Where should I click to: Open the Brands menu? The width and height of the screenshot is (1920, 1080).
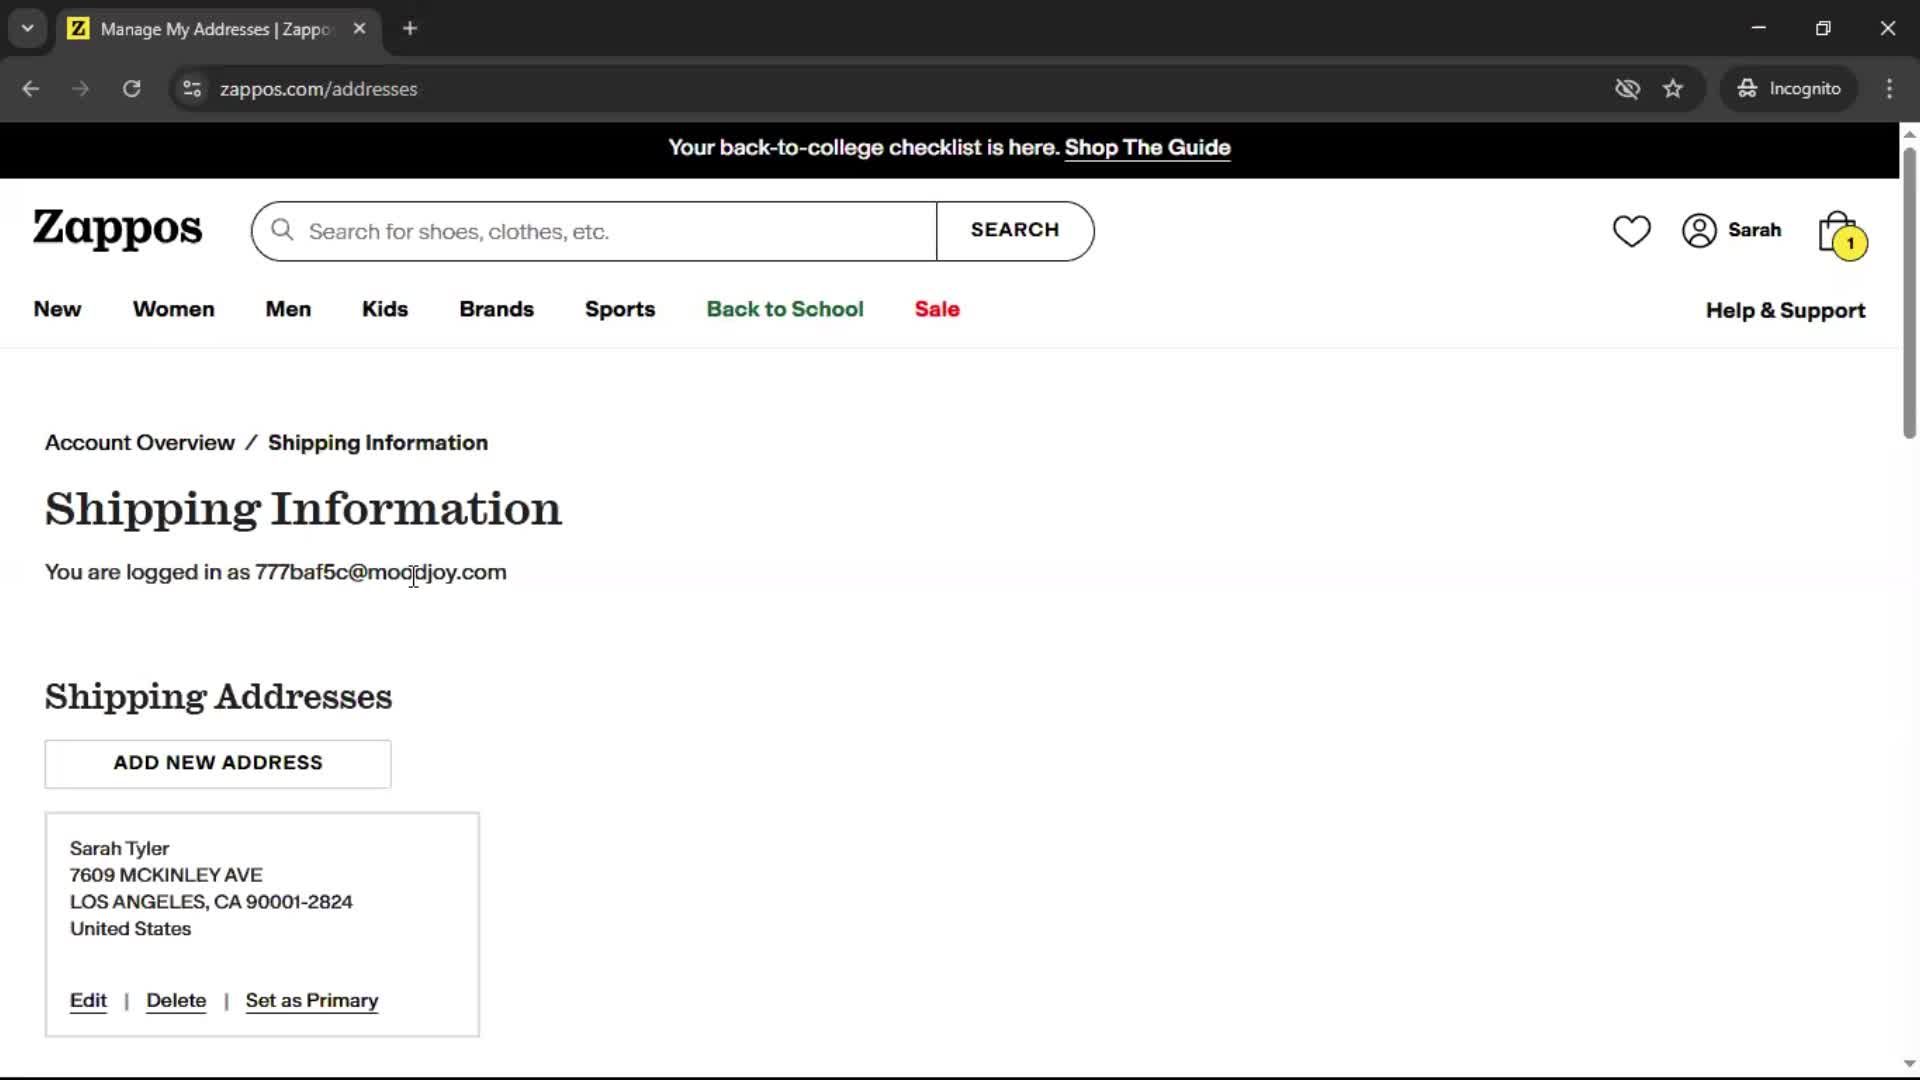click(x=496, y=309)
